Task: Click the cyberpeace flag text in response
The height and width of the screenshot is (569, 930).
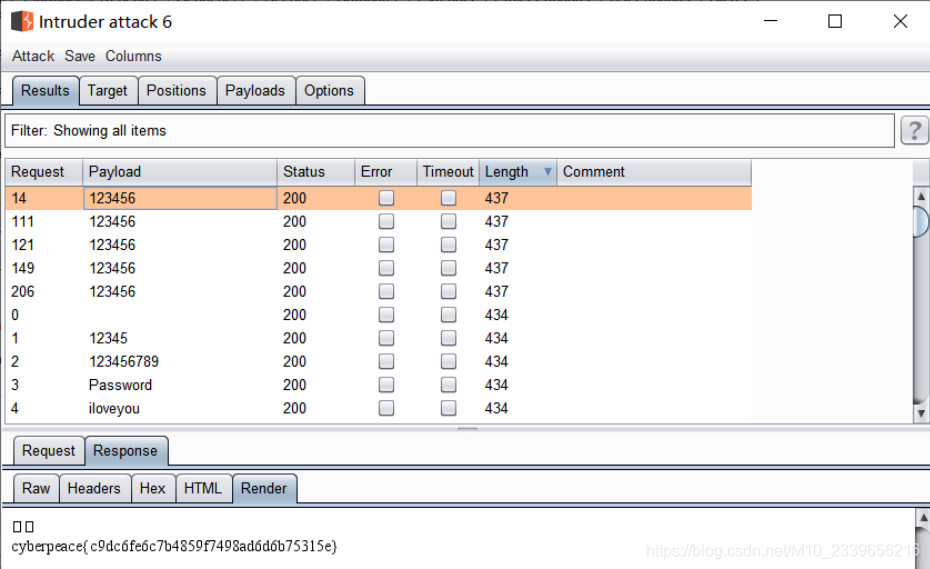Action: 174,546
